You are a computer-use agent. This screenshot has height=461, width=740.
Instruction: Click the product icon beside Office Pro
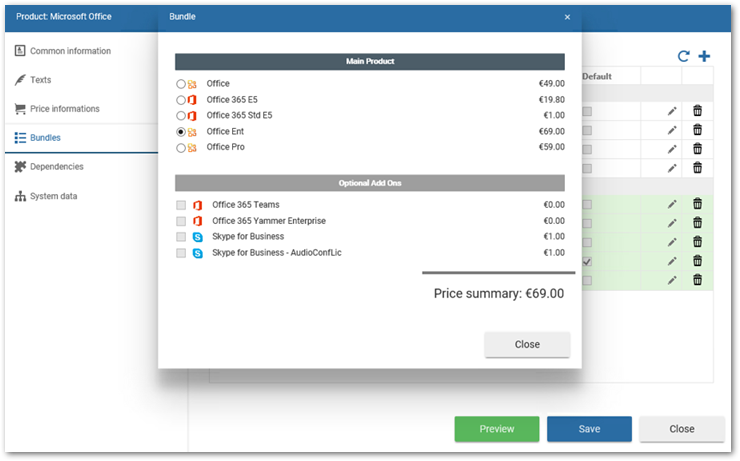click(192, 148)
